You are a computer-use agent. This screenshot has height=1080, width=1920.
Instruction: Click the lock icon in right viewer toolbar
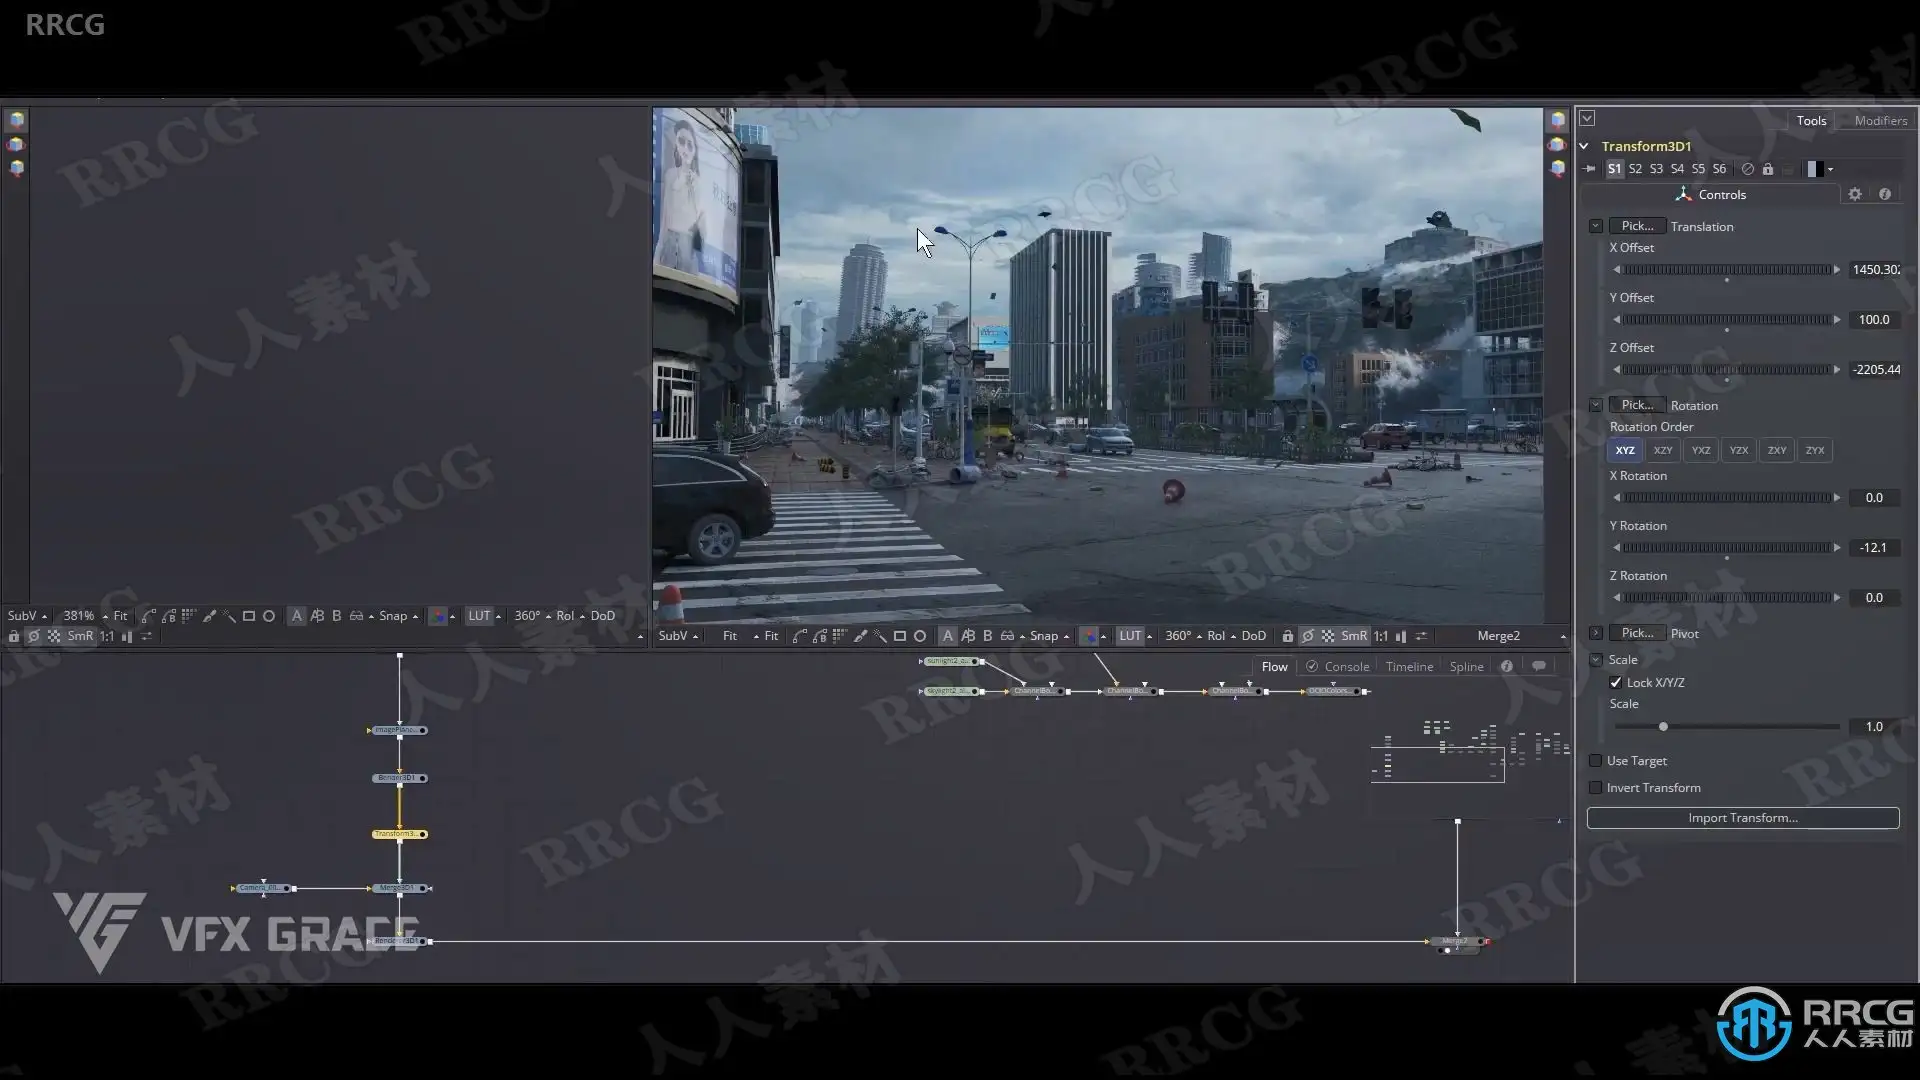tap(1288, 636)
